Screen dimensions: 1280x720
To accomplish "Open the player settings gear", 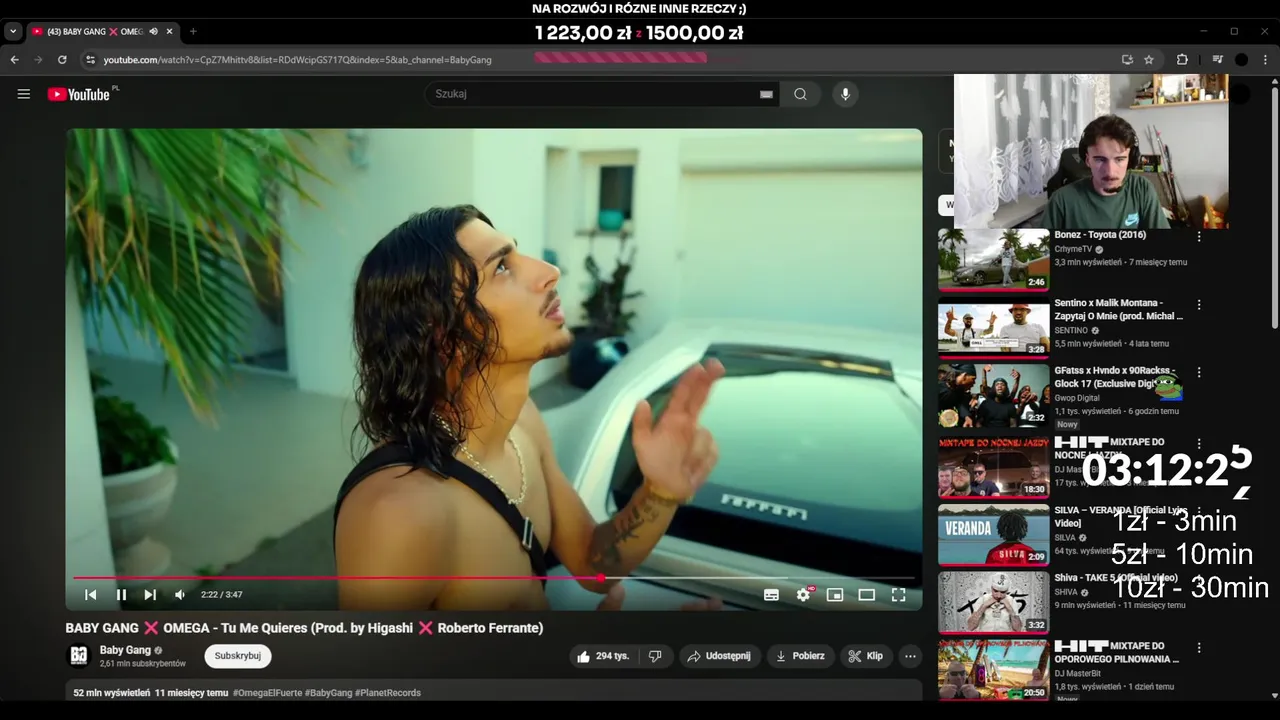I will [803, 595].
